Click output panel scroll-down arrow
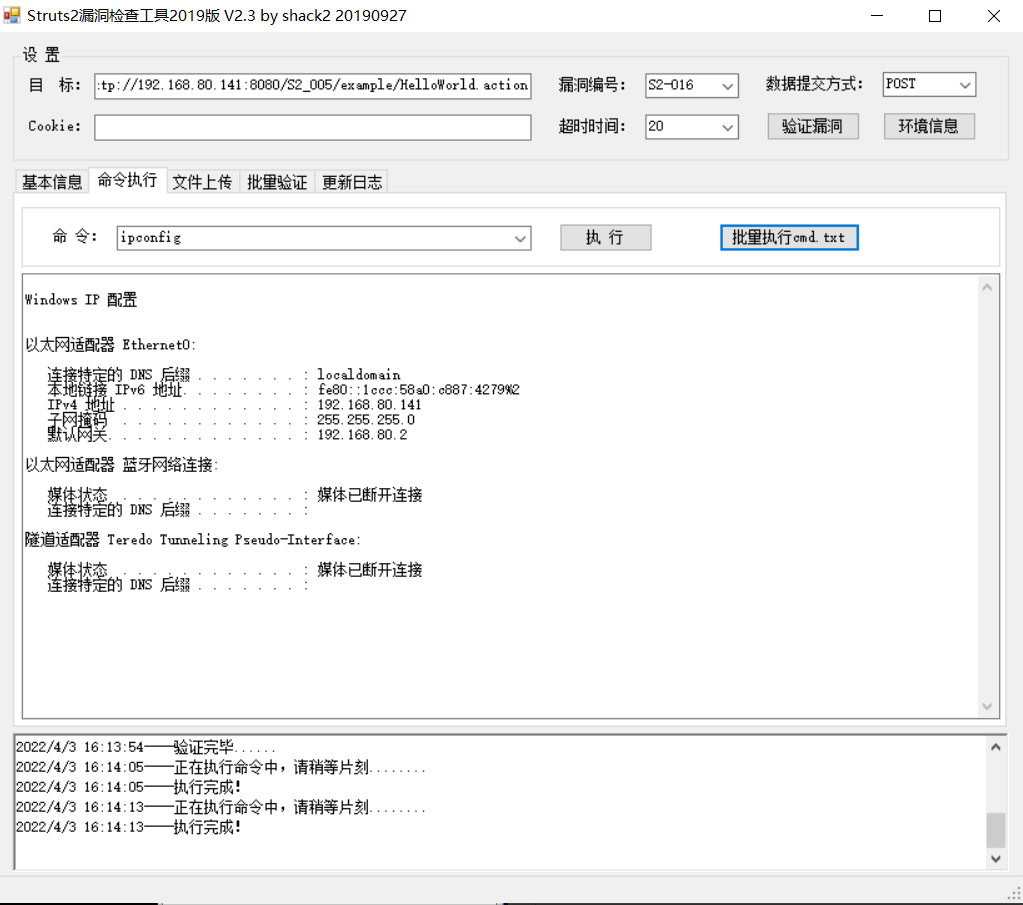 tap(987, 707)
